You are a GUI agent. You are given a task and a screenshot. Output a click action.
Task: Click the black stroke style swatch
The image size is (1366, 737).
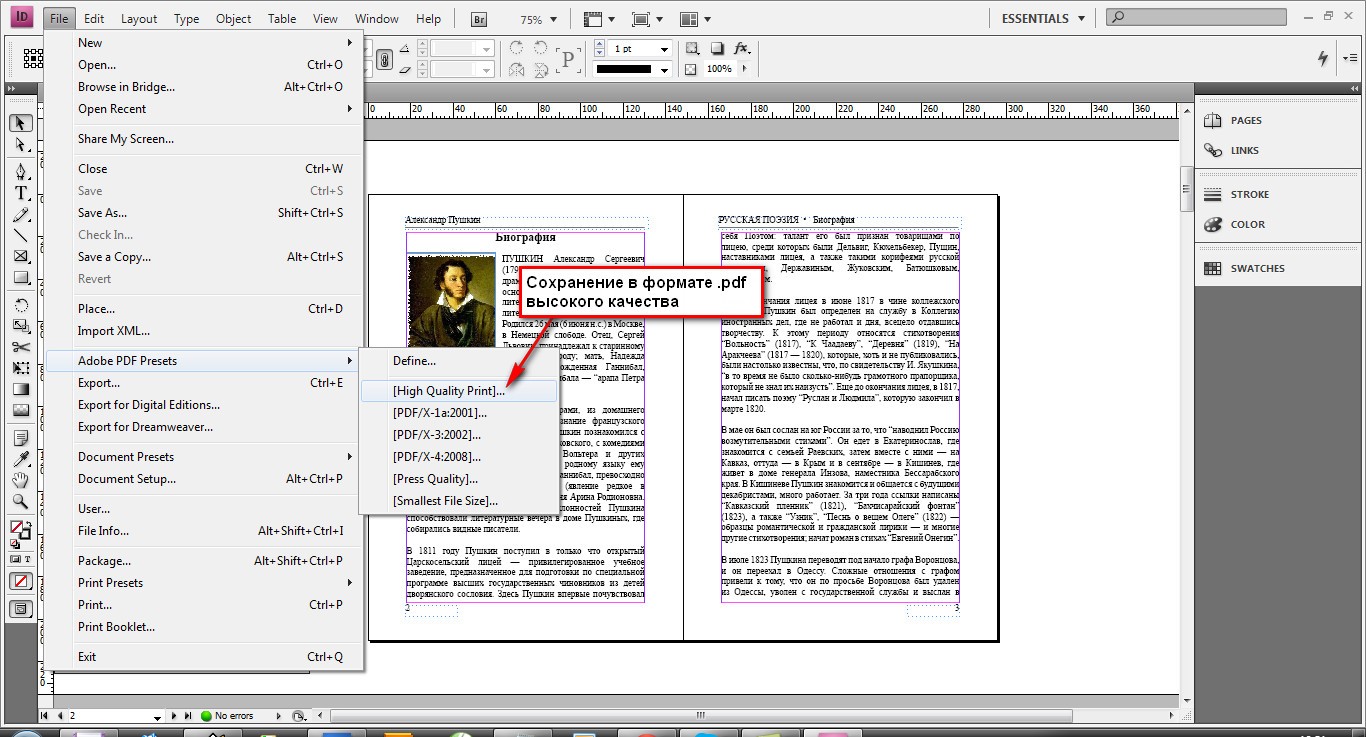632,70
